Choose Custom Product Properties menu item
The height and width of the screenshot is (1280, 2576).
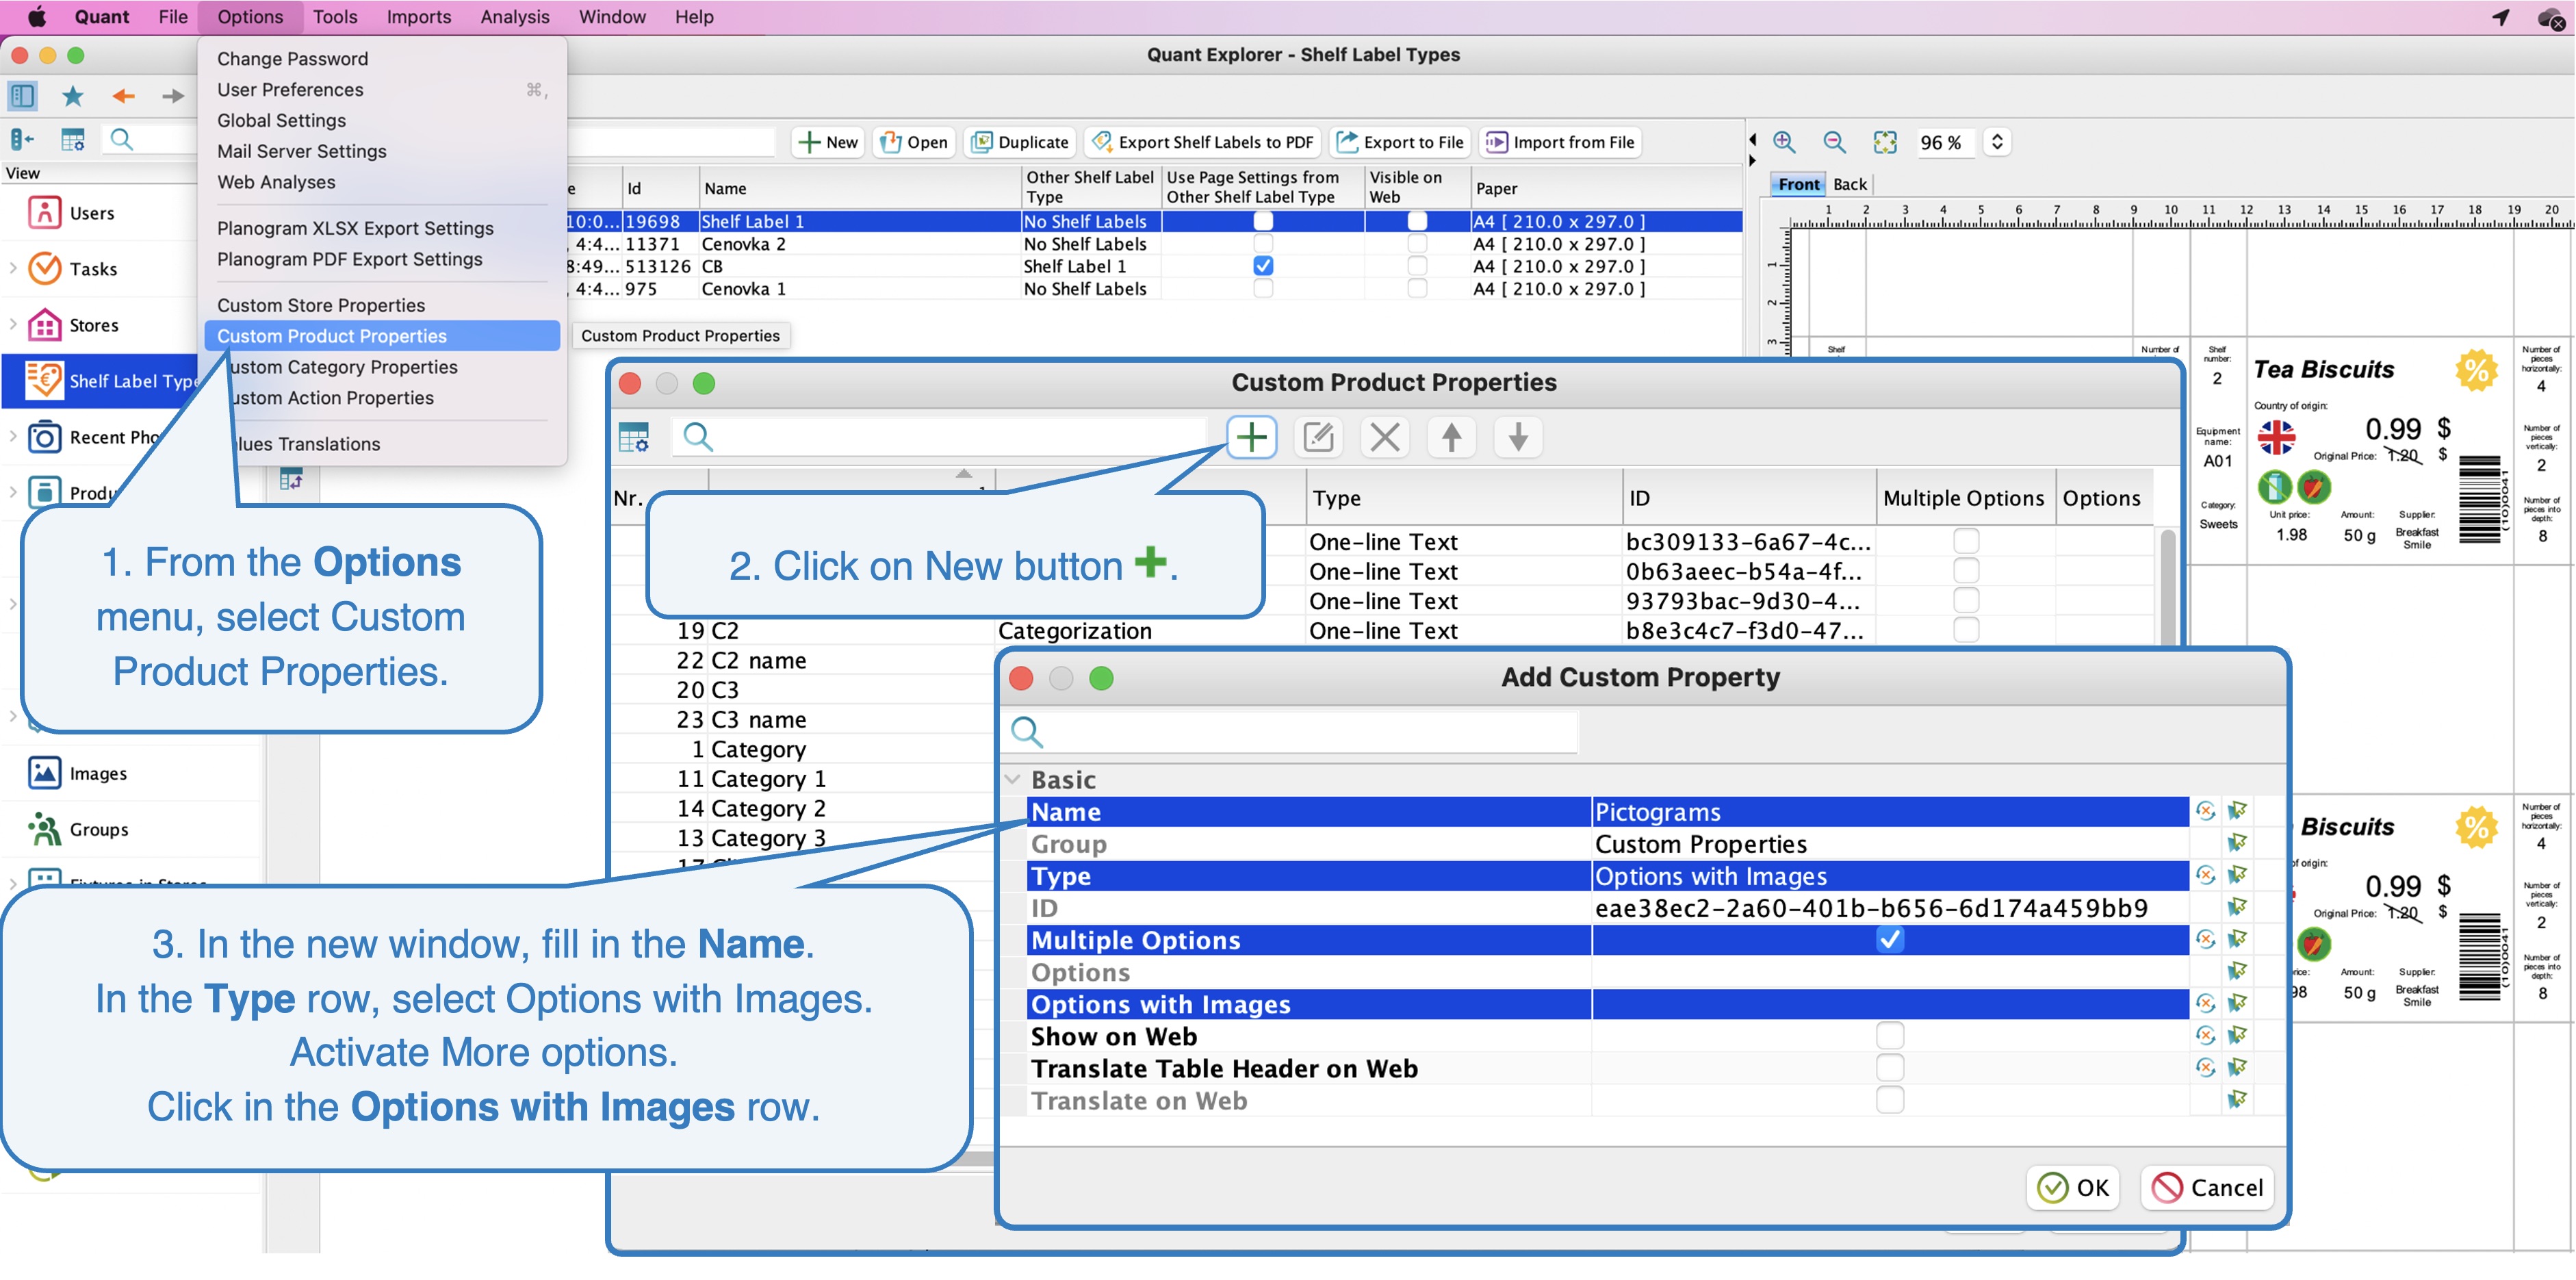pos(381,336)
